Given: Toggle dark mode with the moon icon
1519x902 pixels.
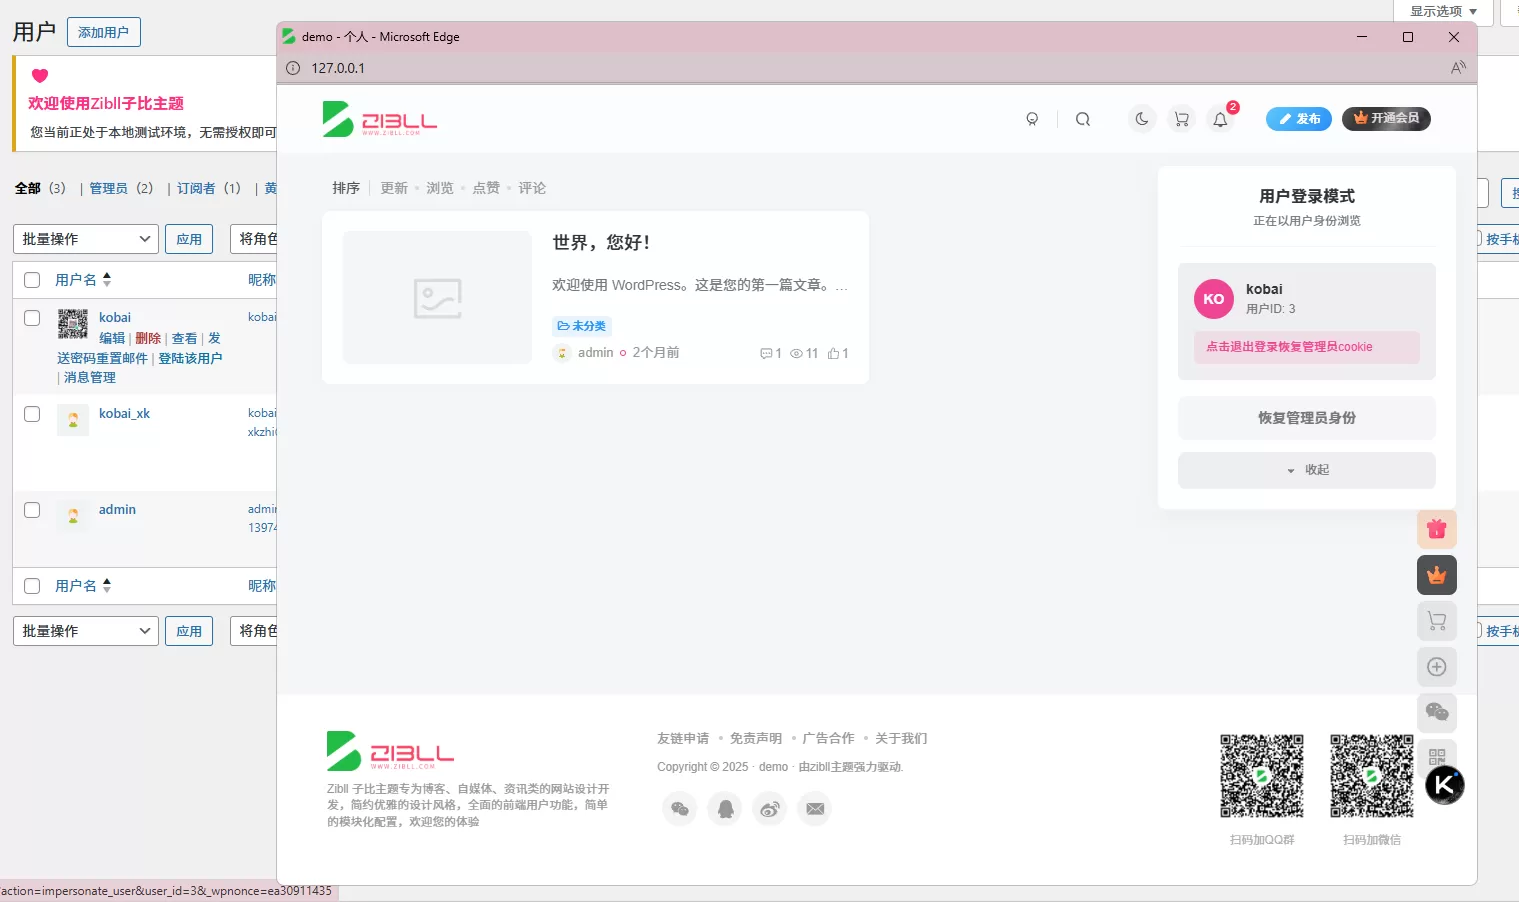Looking at the screenshot, I should (1142, 119).
